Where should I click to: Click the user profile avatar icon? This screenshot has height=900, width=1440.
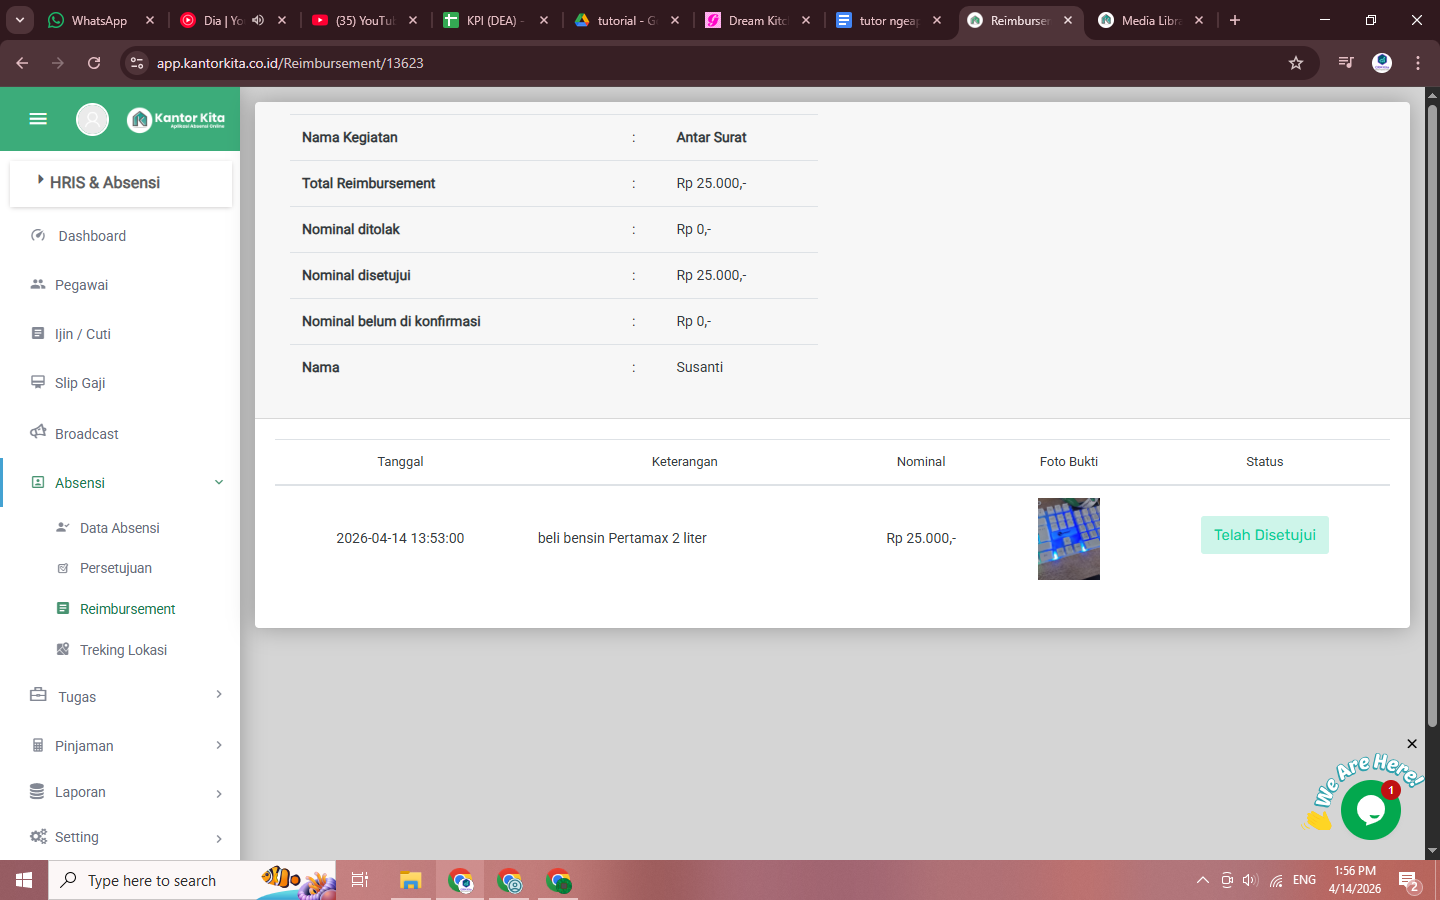pos(92,119)
